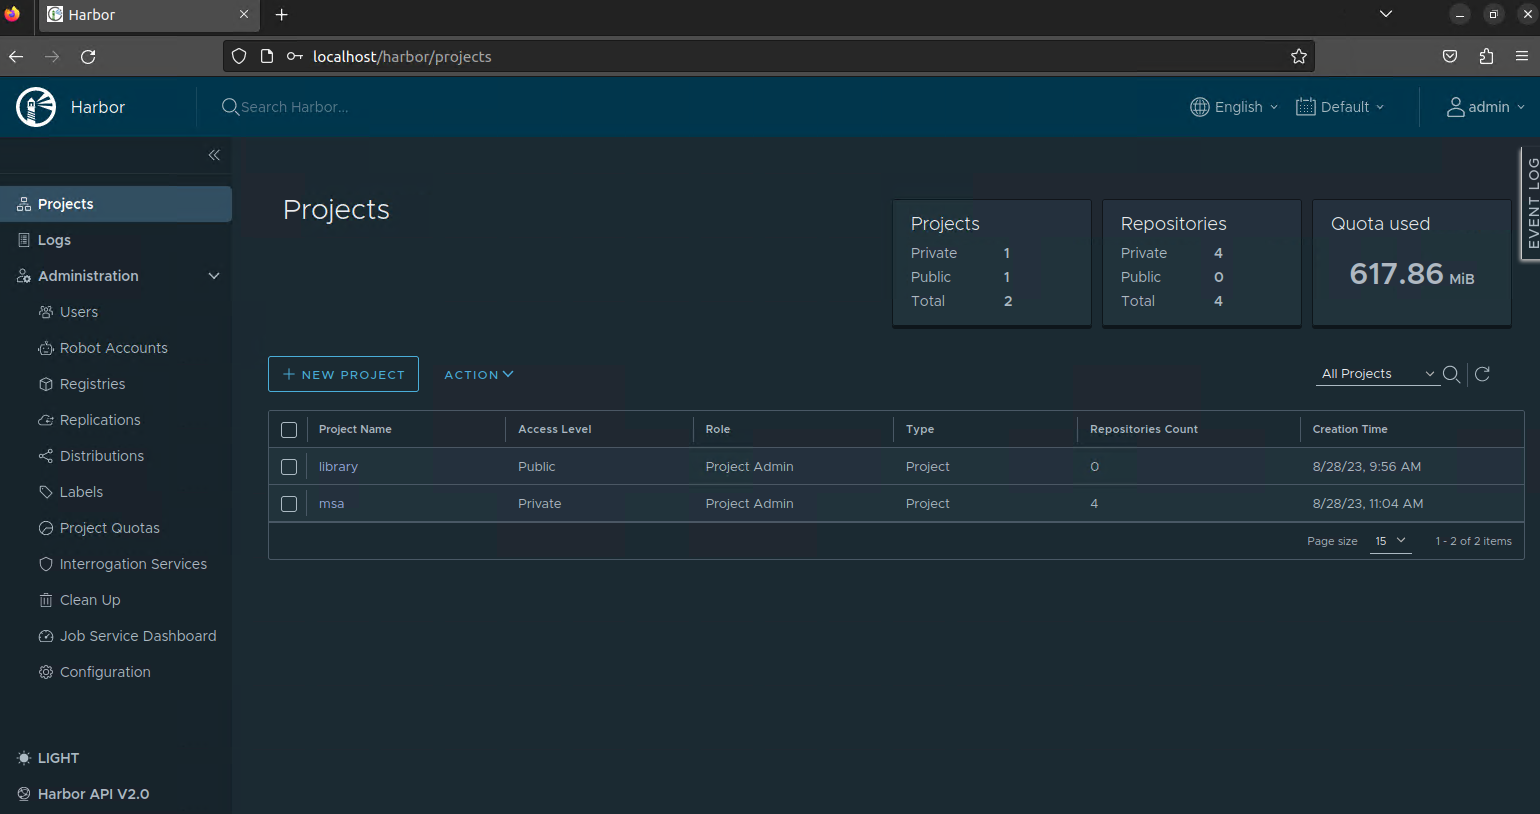Click the admin user avatar icon
Image resolution: width=1540 pixels, height=814 pixels.
click(1456, 107)
